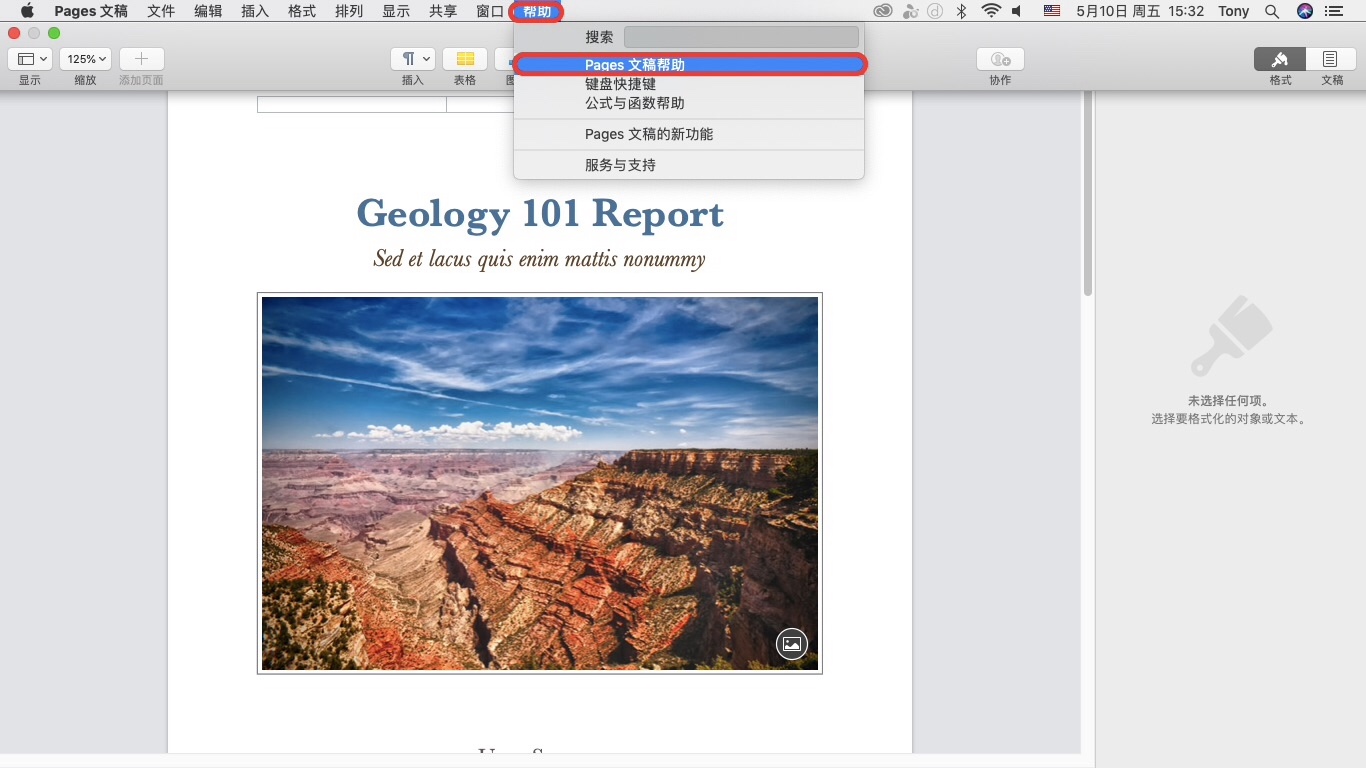
Task: Open Spotlight search magnifier in menu bar
Action: (1272, 11)
